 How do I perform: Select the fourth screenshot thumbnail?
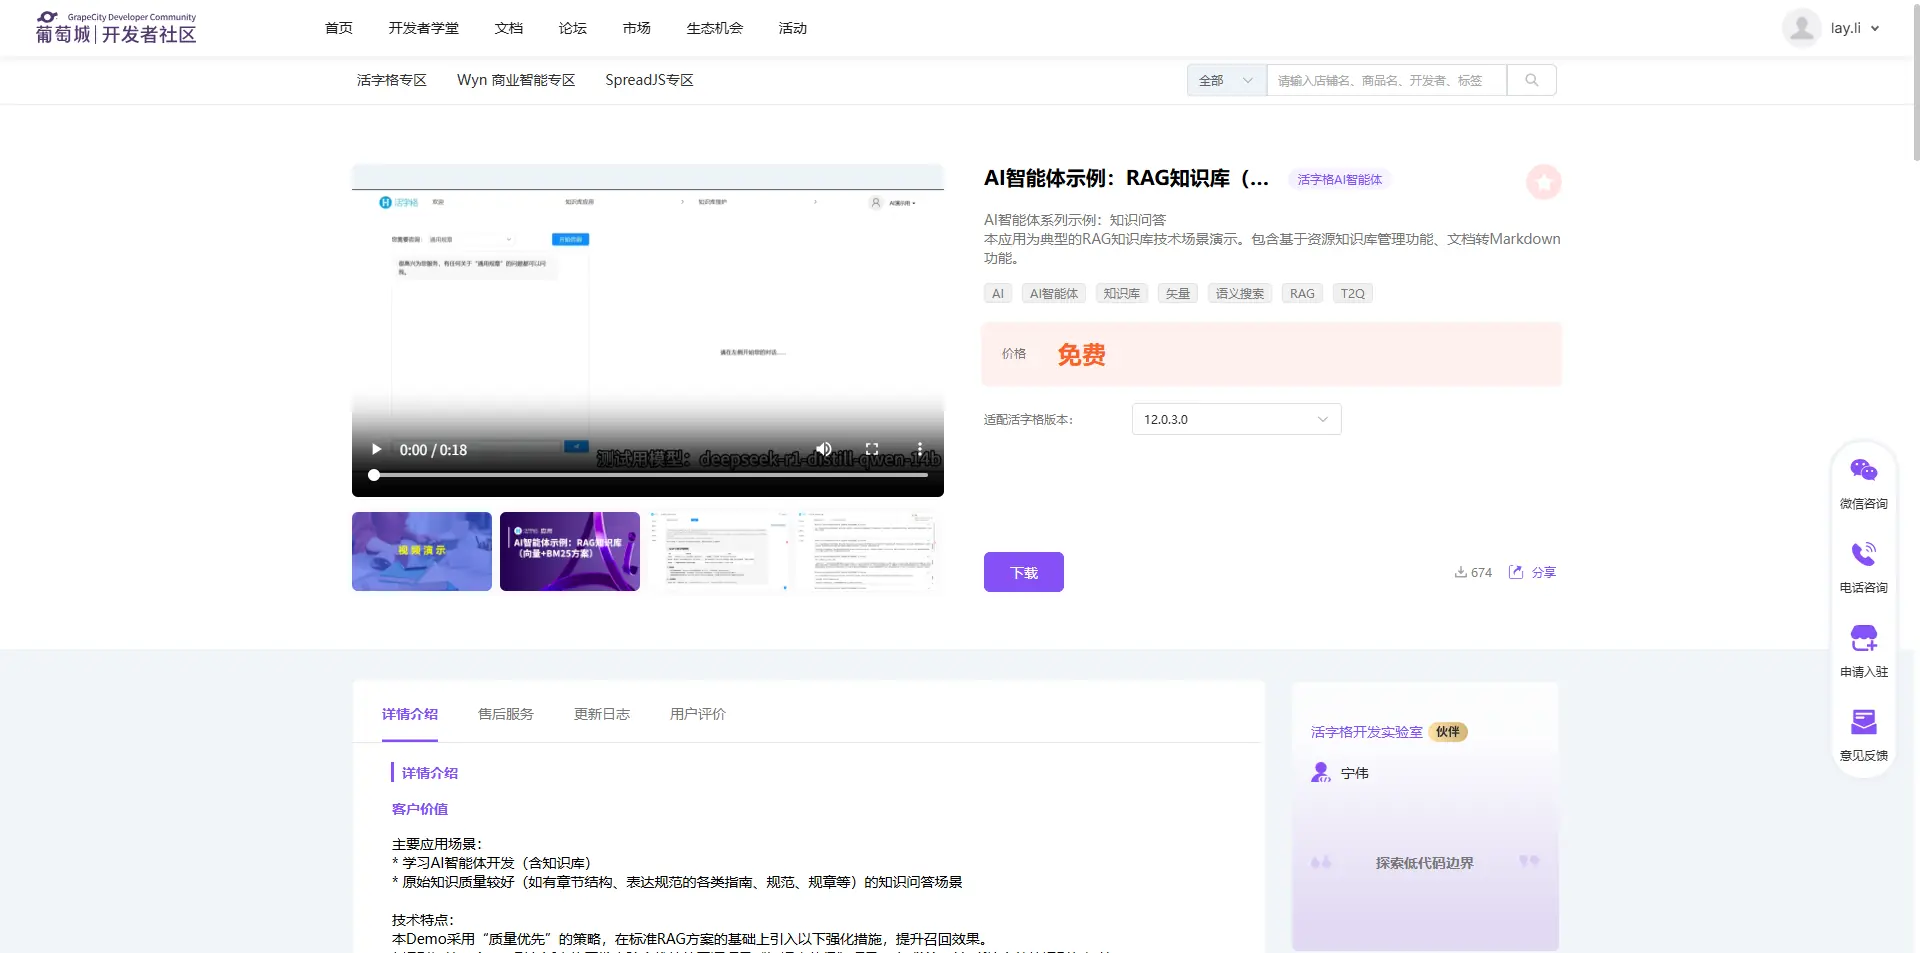point(866,551)
